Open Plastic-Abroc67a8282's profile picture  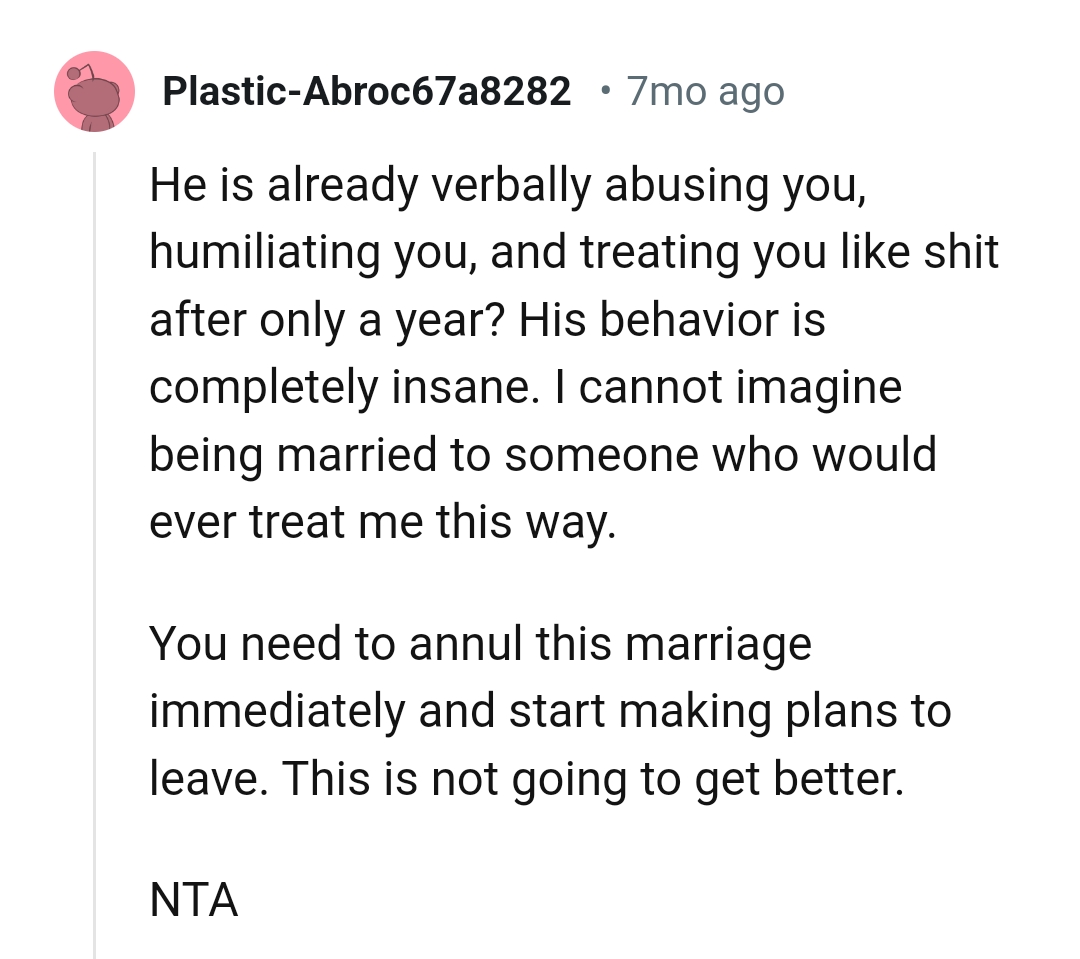click(x=94, y=91)
